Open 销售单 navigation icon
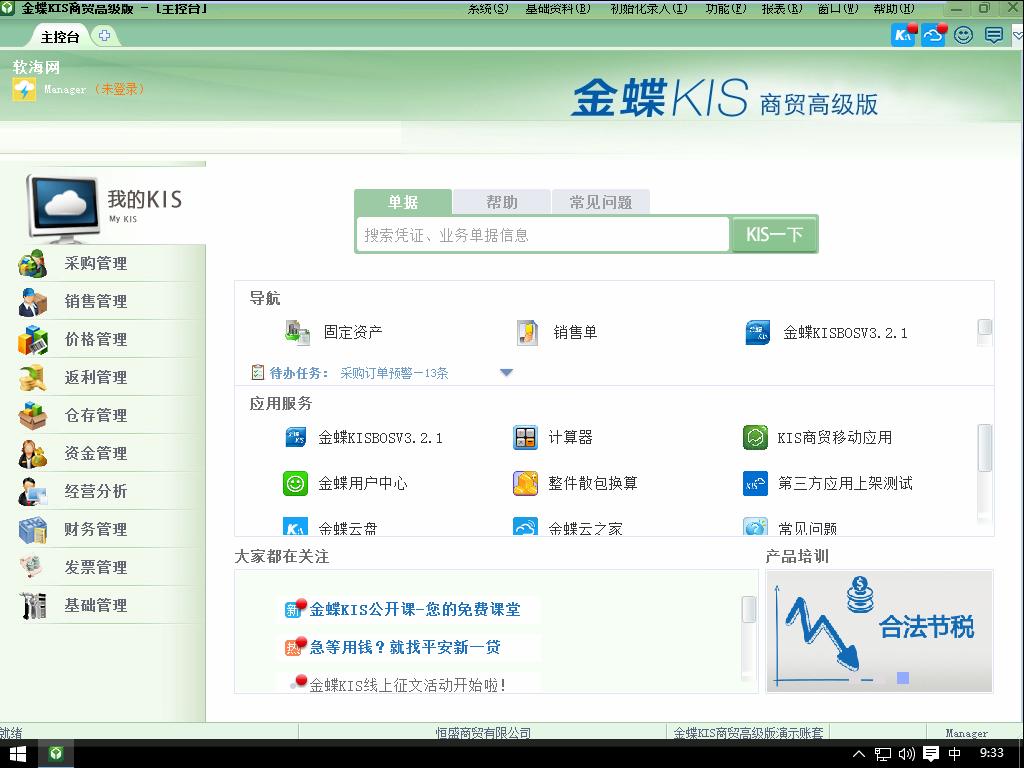Viewport: 1024px width, 768px height. [527, 332]
